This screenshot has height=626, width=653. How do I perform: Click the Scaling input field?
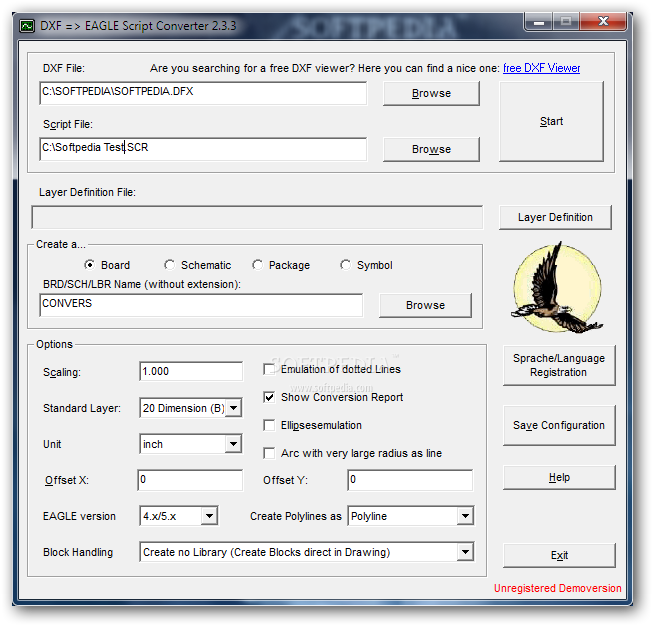[x=191, y=371]
